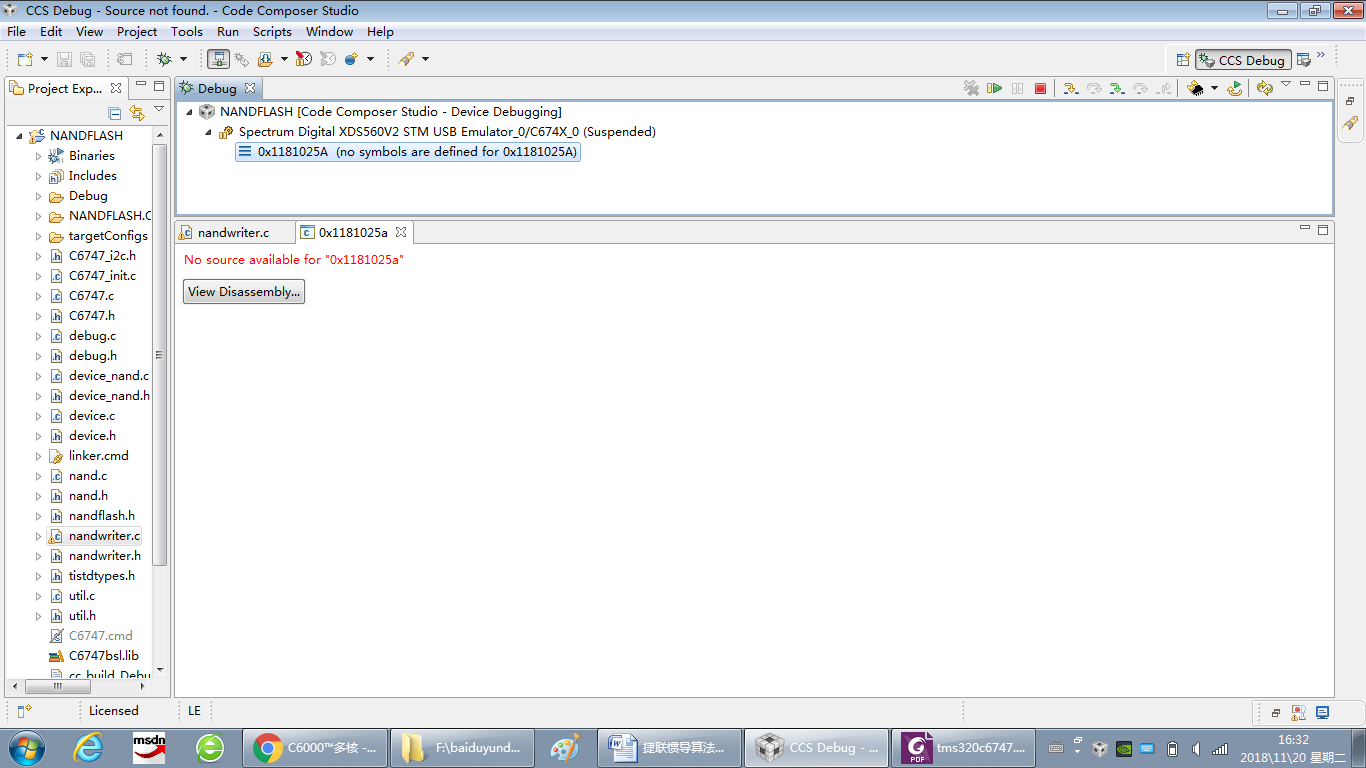Expand the Includes tree node
The image size is (1366, 768).
click(39, 176)
